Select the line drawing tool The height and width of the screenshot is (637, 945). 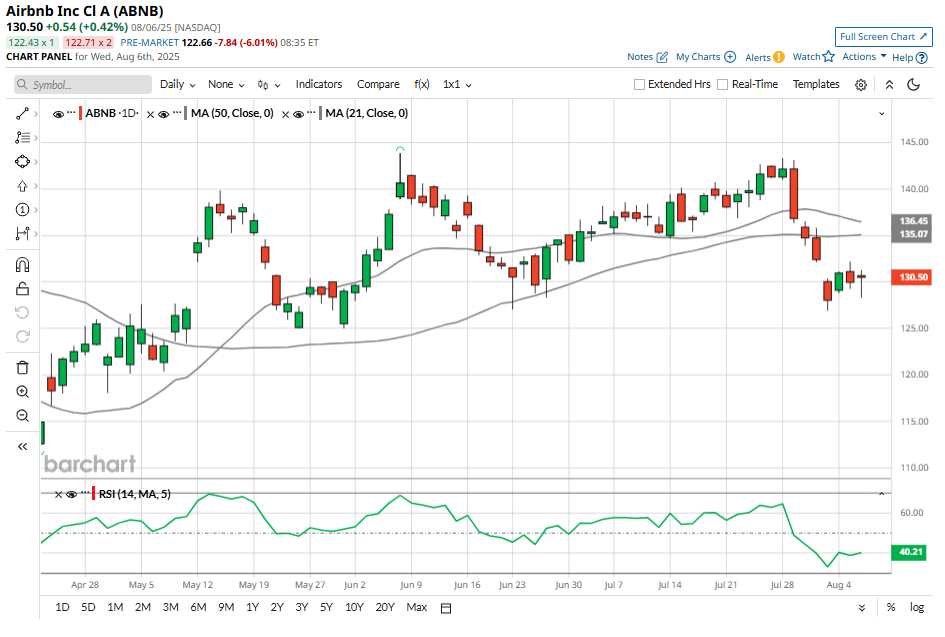point(22,113)
